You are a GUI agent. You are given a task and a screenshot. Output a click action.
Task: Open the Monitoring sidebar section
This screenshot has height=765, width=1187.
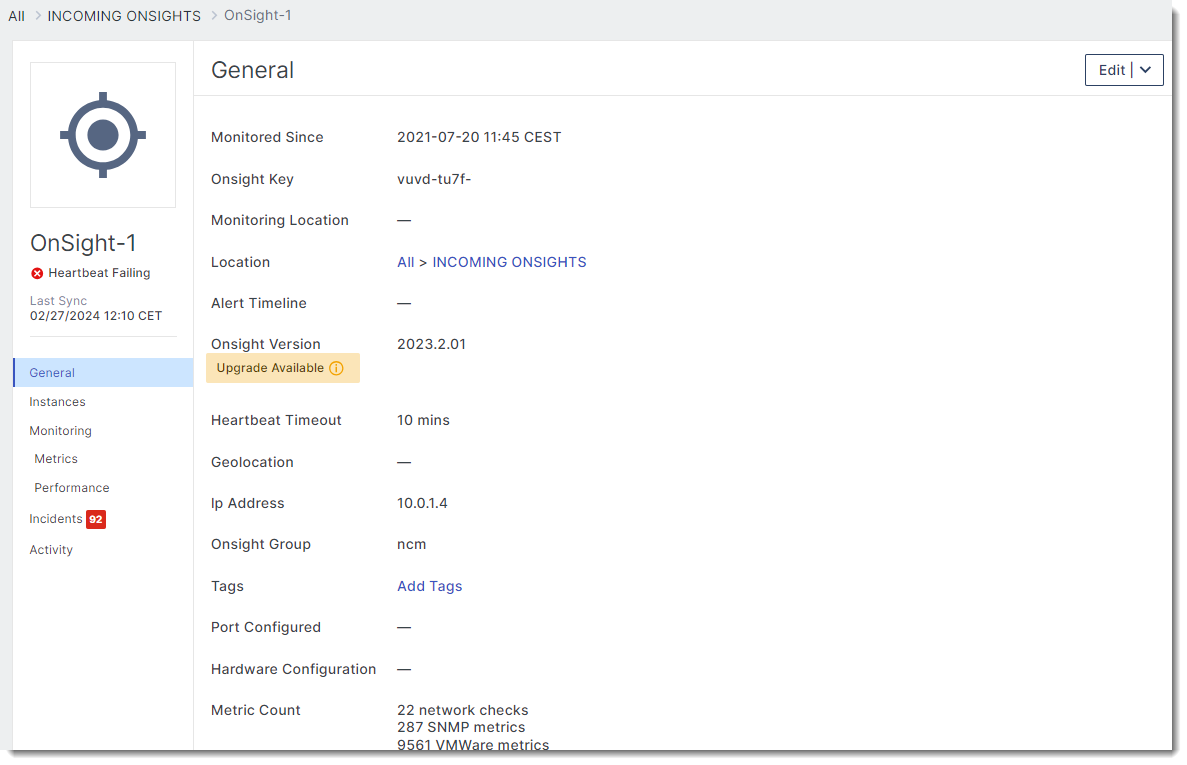coord(61,431)
